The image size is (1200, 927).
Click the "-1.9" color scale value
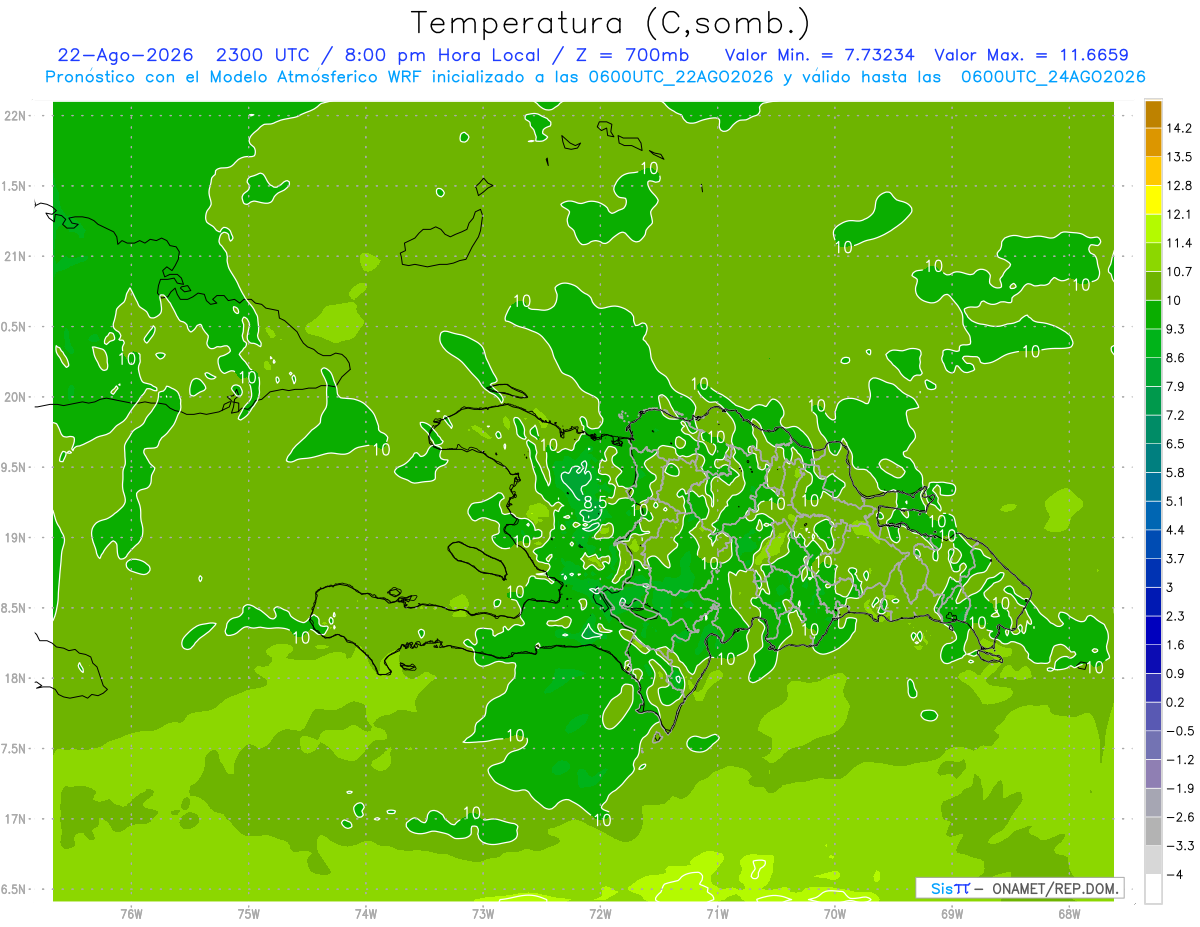1179,788
